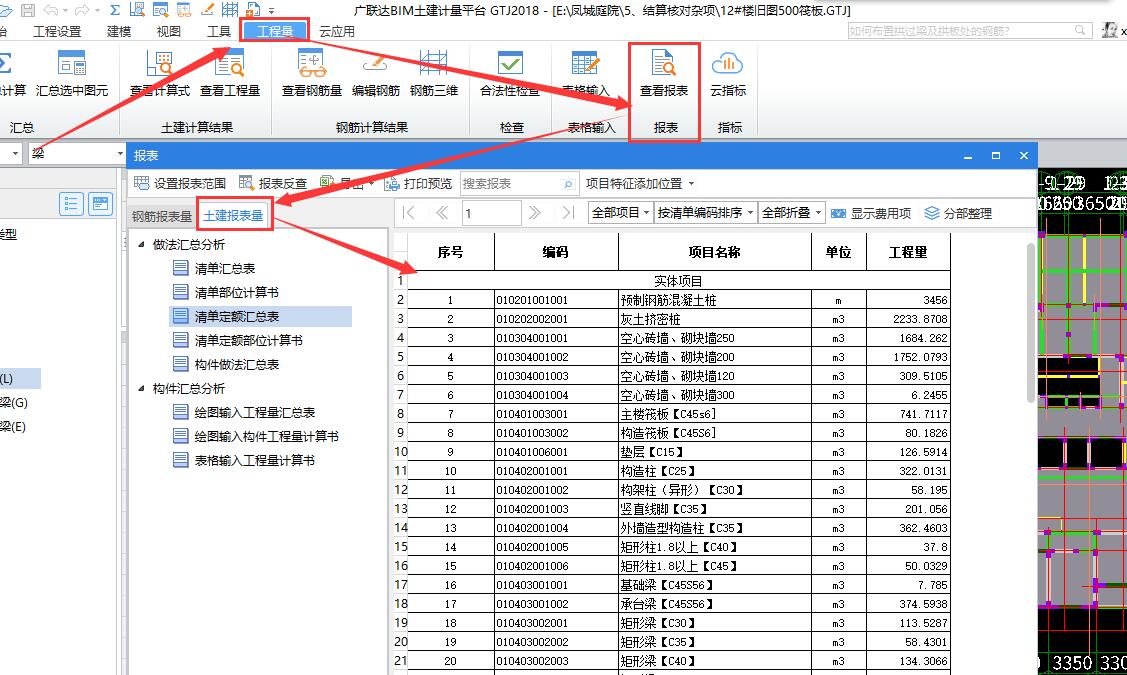Open 钢筋三维 ribbon tool
The image size is (1127, 675).
coord(433,73)
